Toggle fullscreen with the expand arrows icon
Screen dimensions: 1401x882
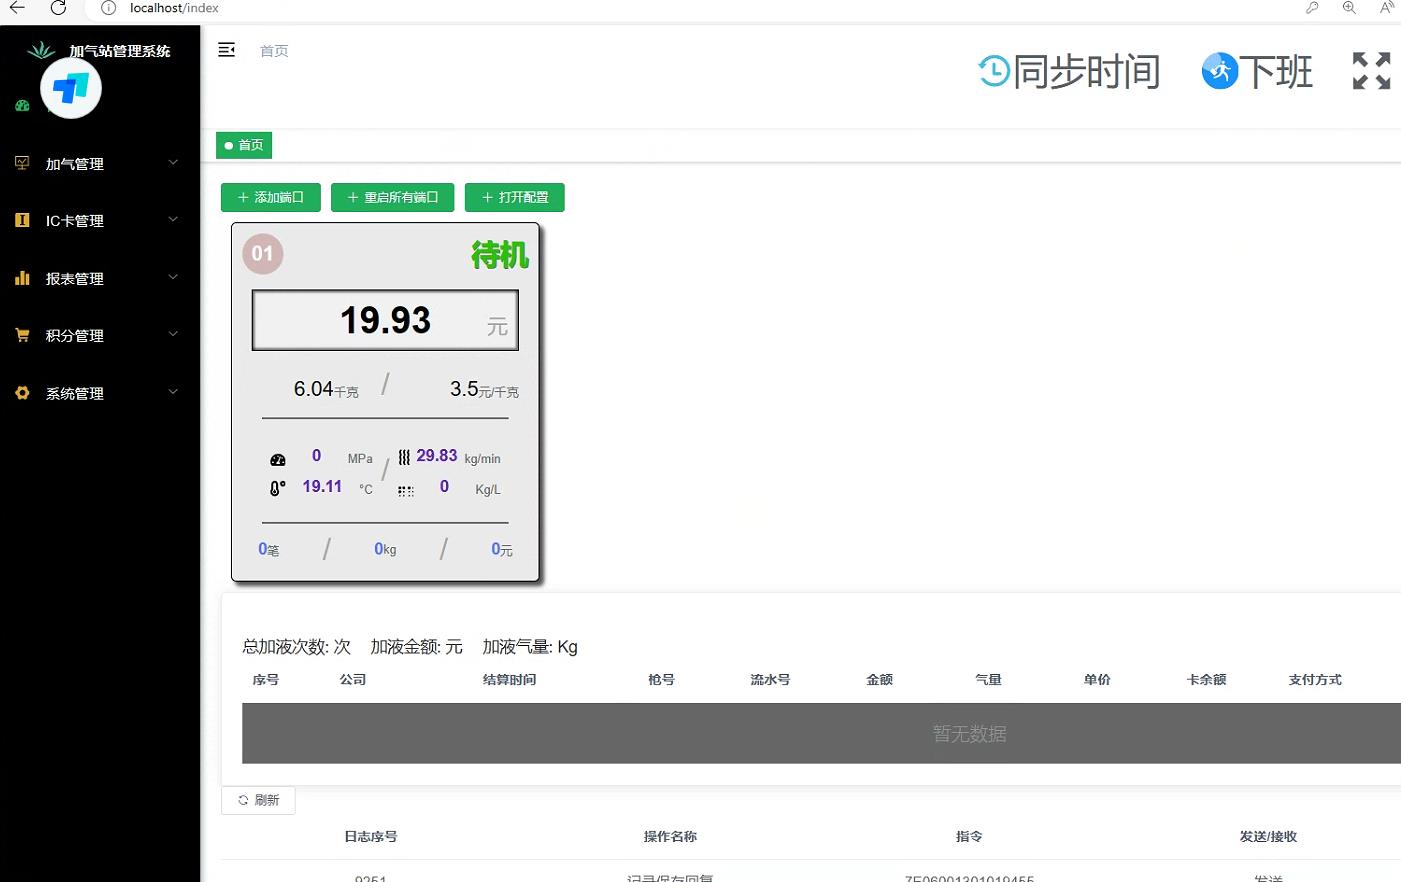[x=1371, y=71]
